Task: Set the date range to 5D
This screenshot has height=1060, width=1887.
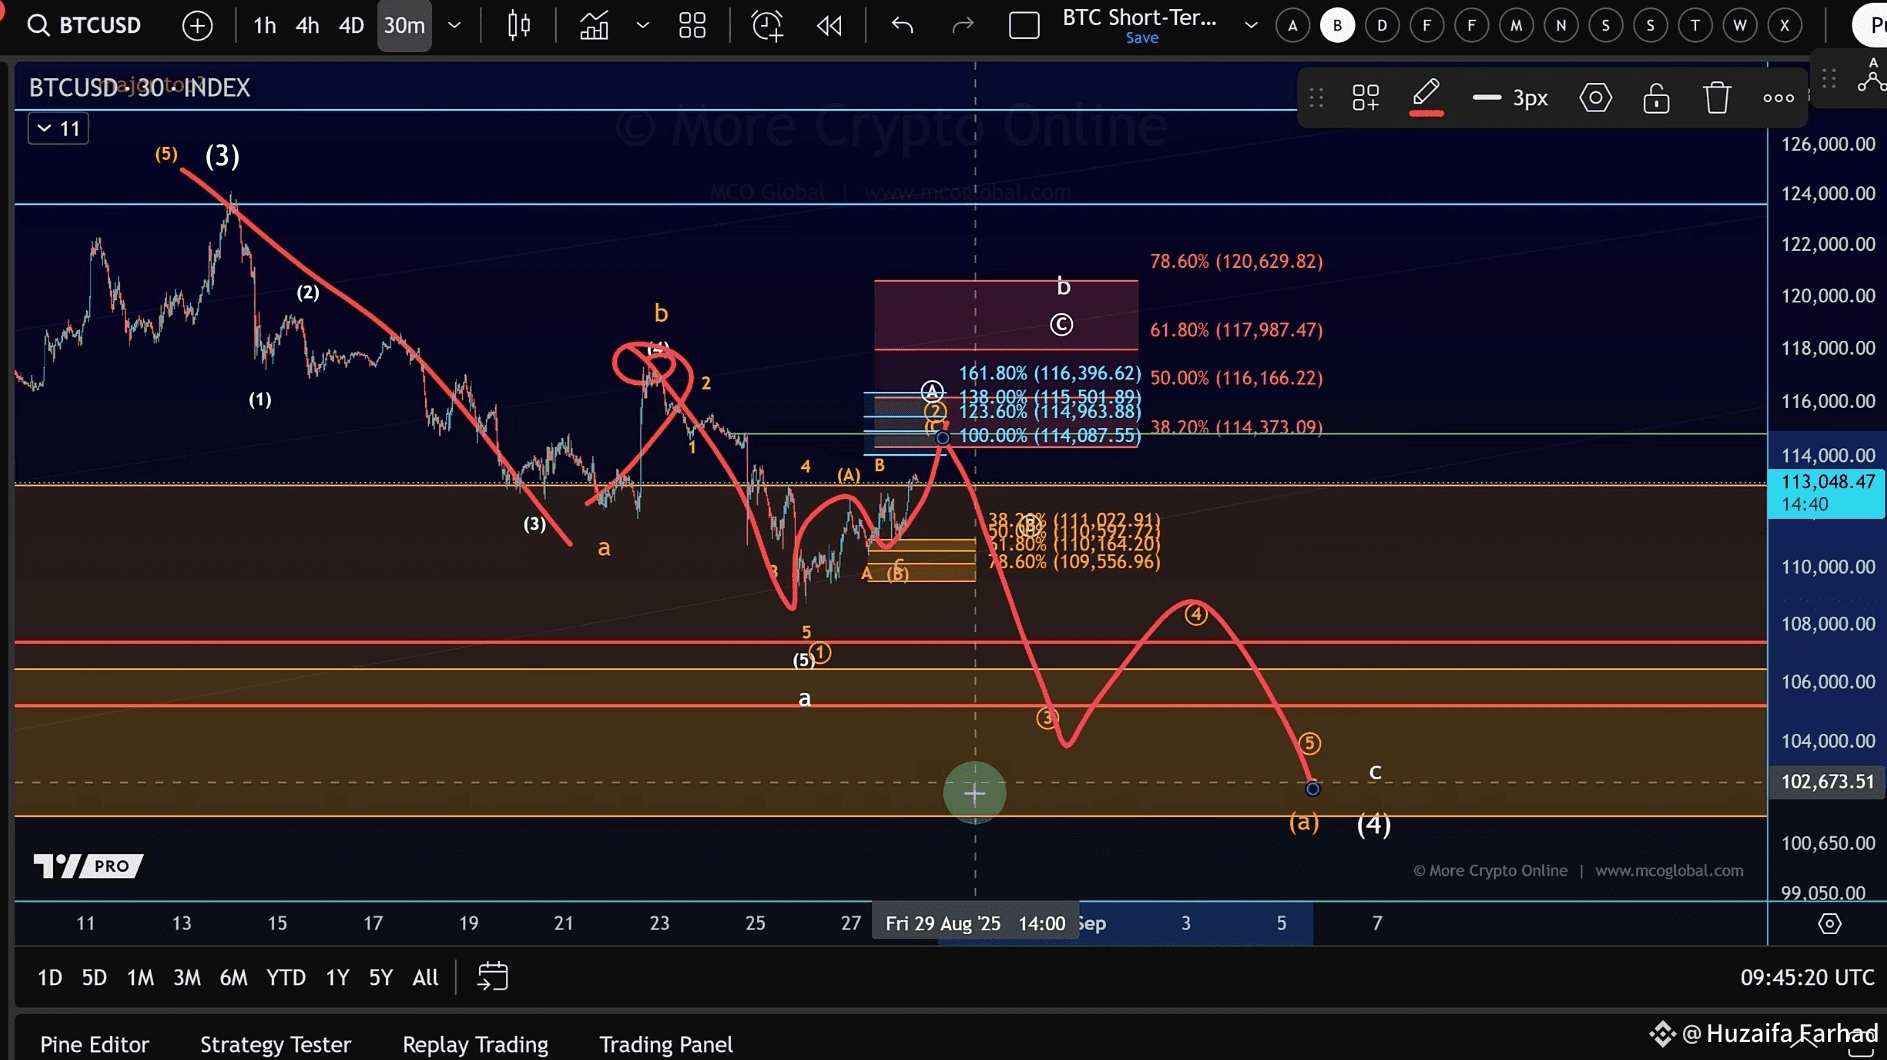Action: coord(94,977)
